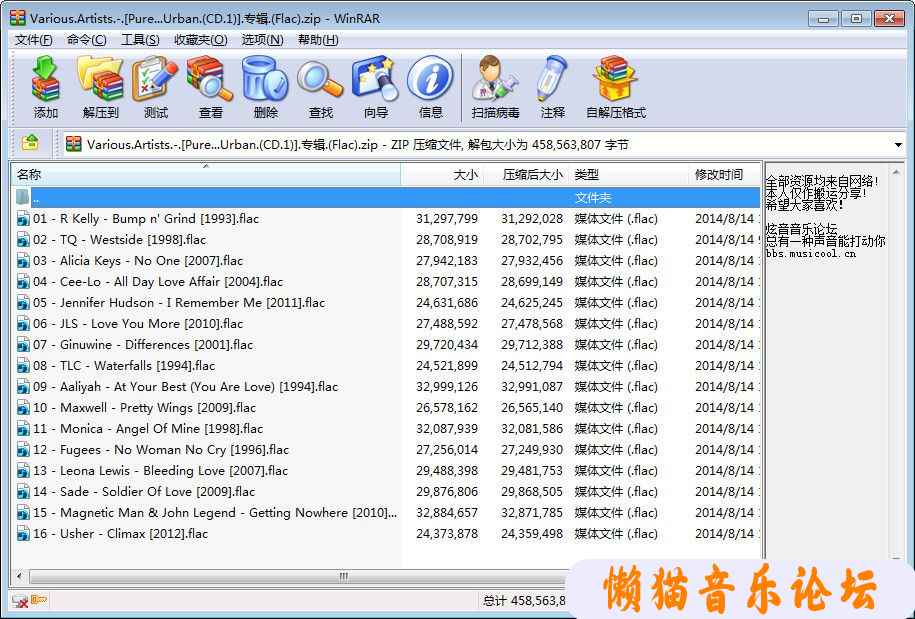Click the SFX (自解压格式) icon
Image resolution: width=915 pixels, height=619 pixels.
click(x=616, y=79)
